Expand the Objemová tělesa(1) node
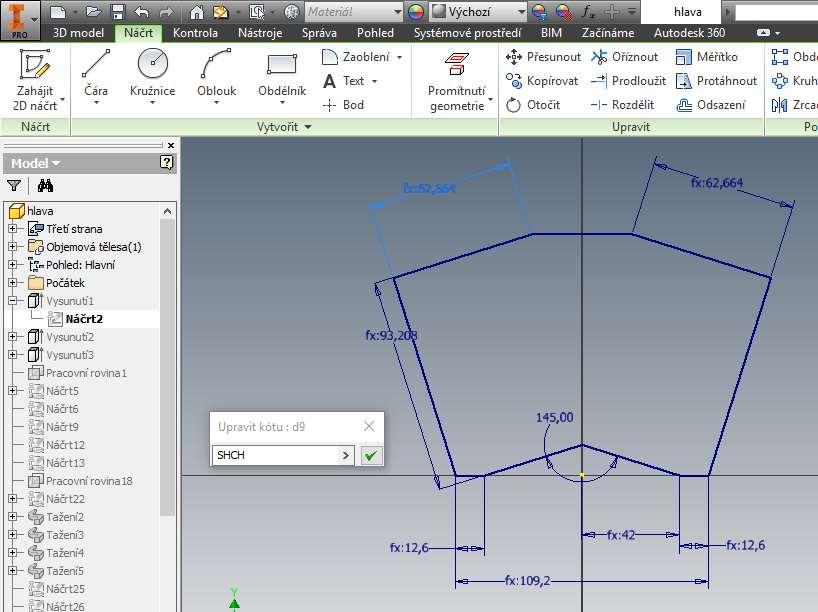Image resolution: width=818 pixels, height=612 pixels. point(13,246)
